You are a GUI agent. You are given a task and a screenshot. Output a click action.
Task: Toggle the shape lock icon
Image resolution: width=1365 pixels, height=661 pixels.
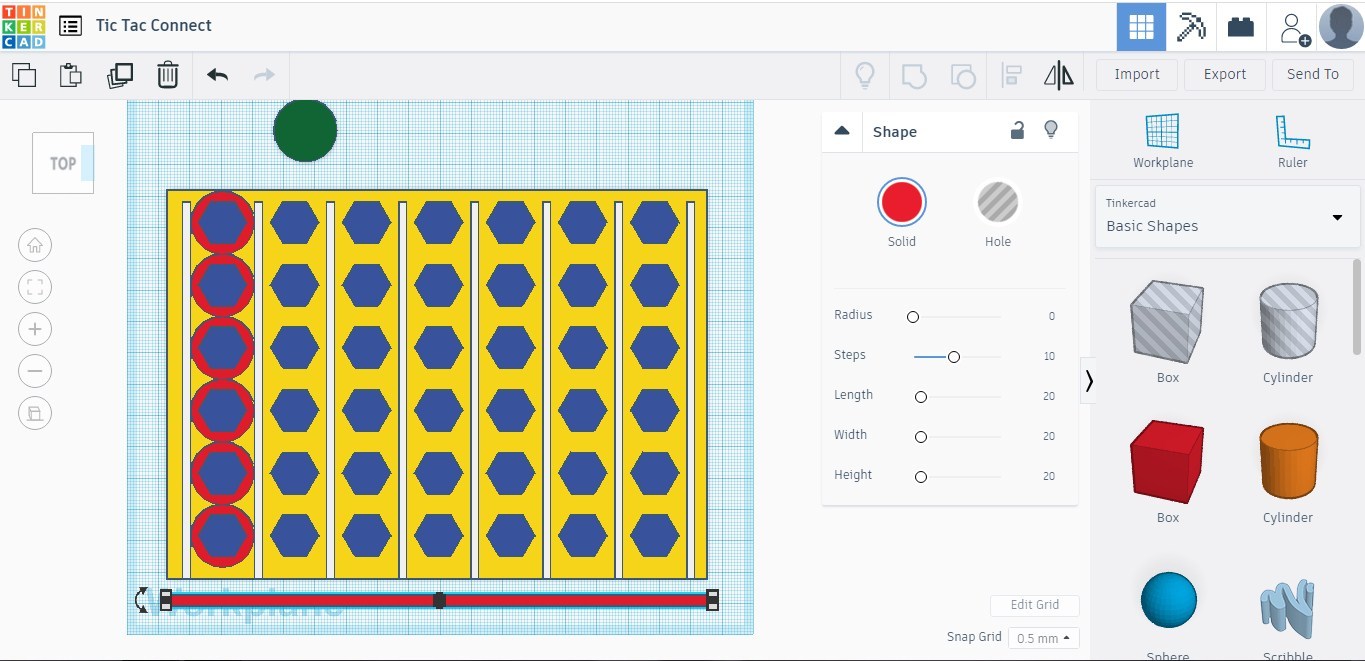(1017, 131)
